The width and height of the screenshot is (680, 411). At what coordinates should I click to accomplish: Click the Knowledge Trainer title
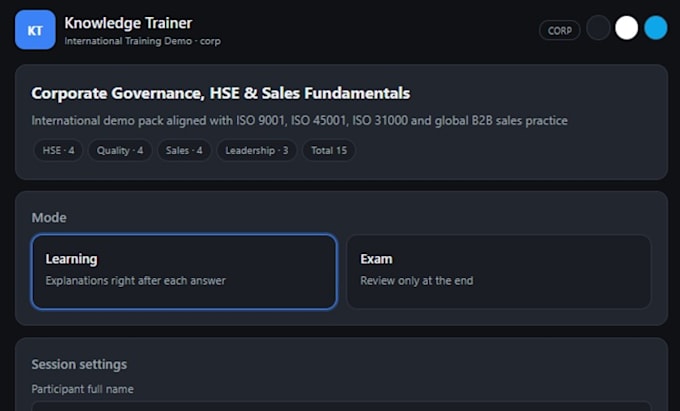128,23
